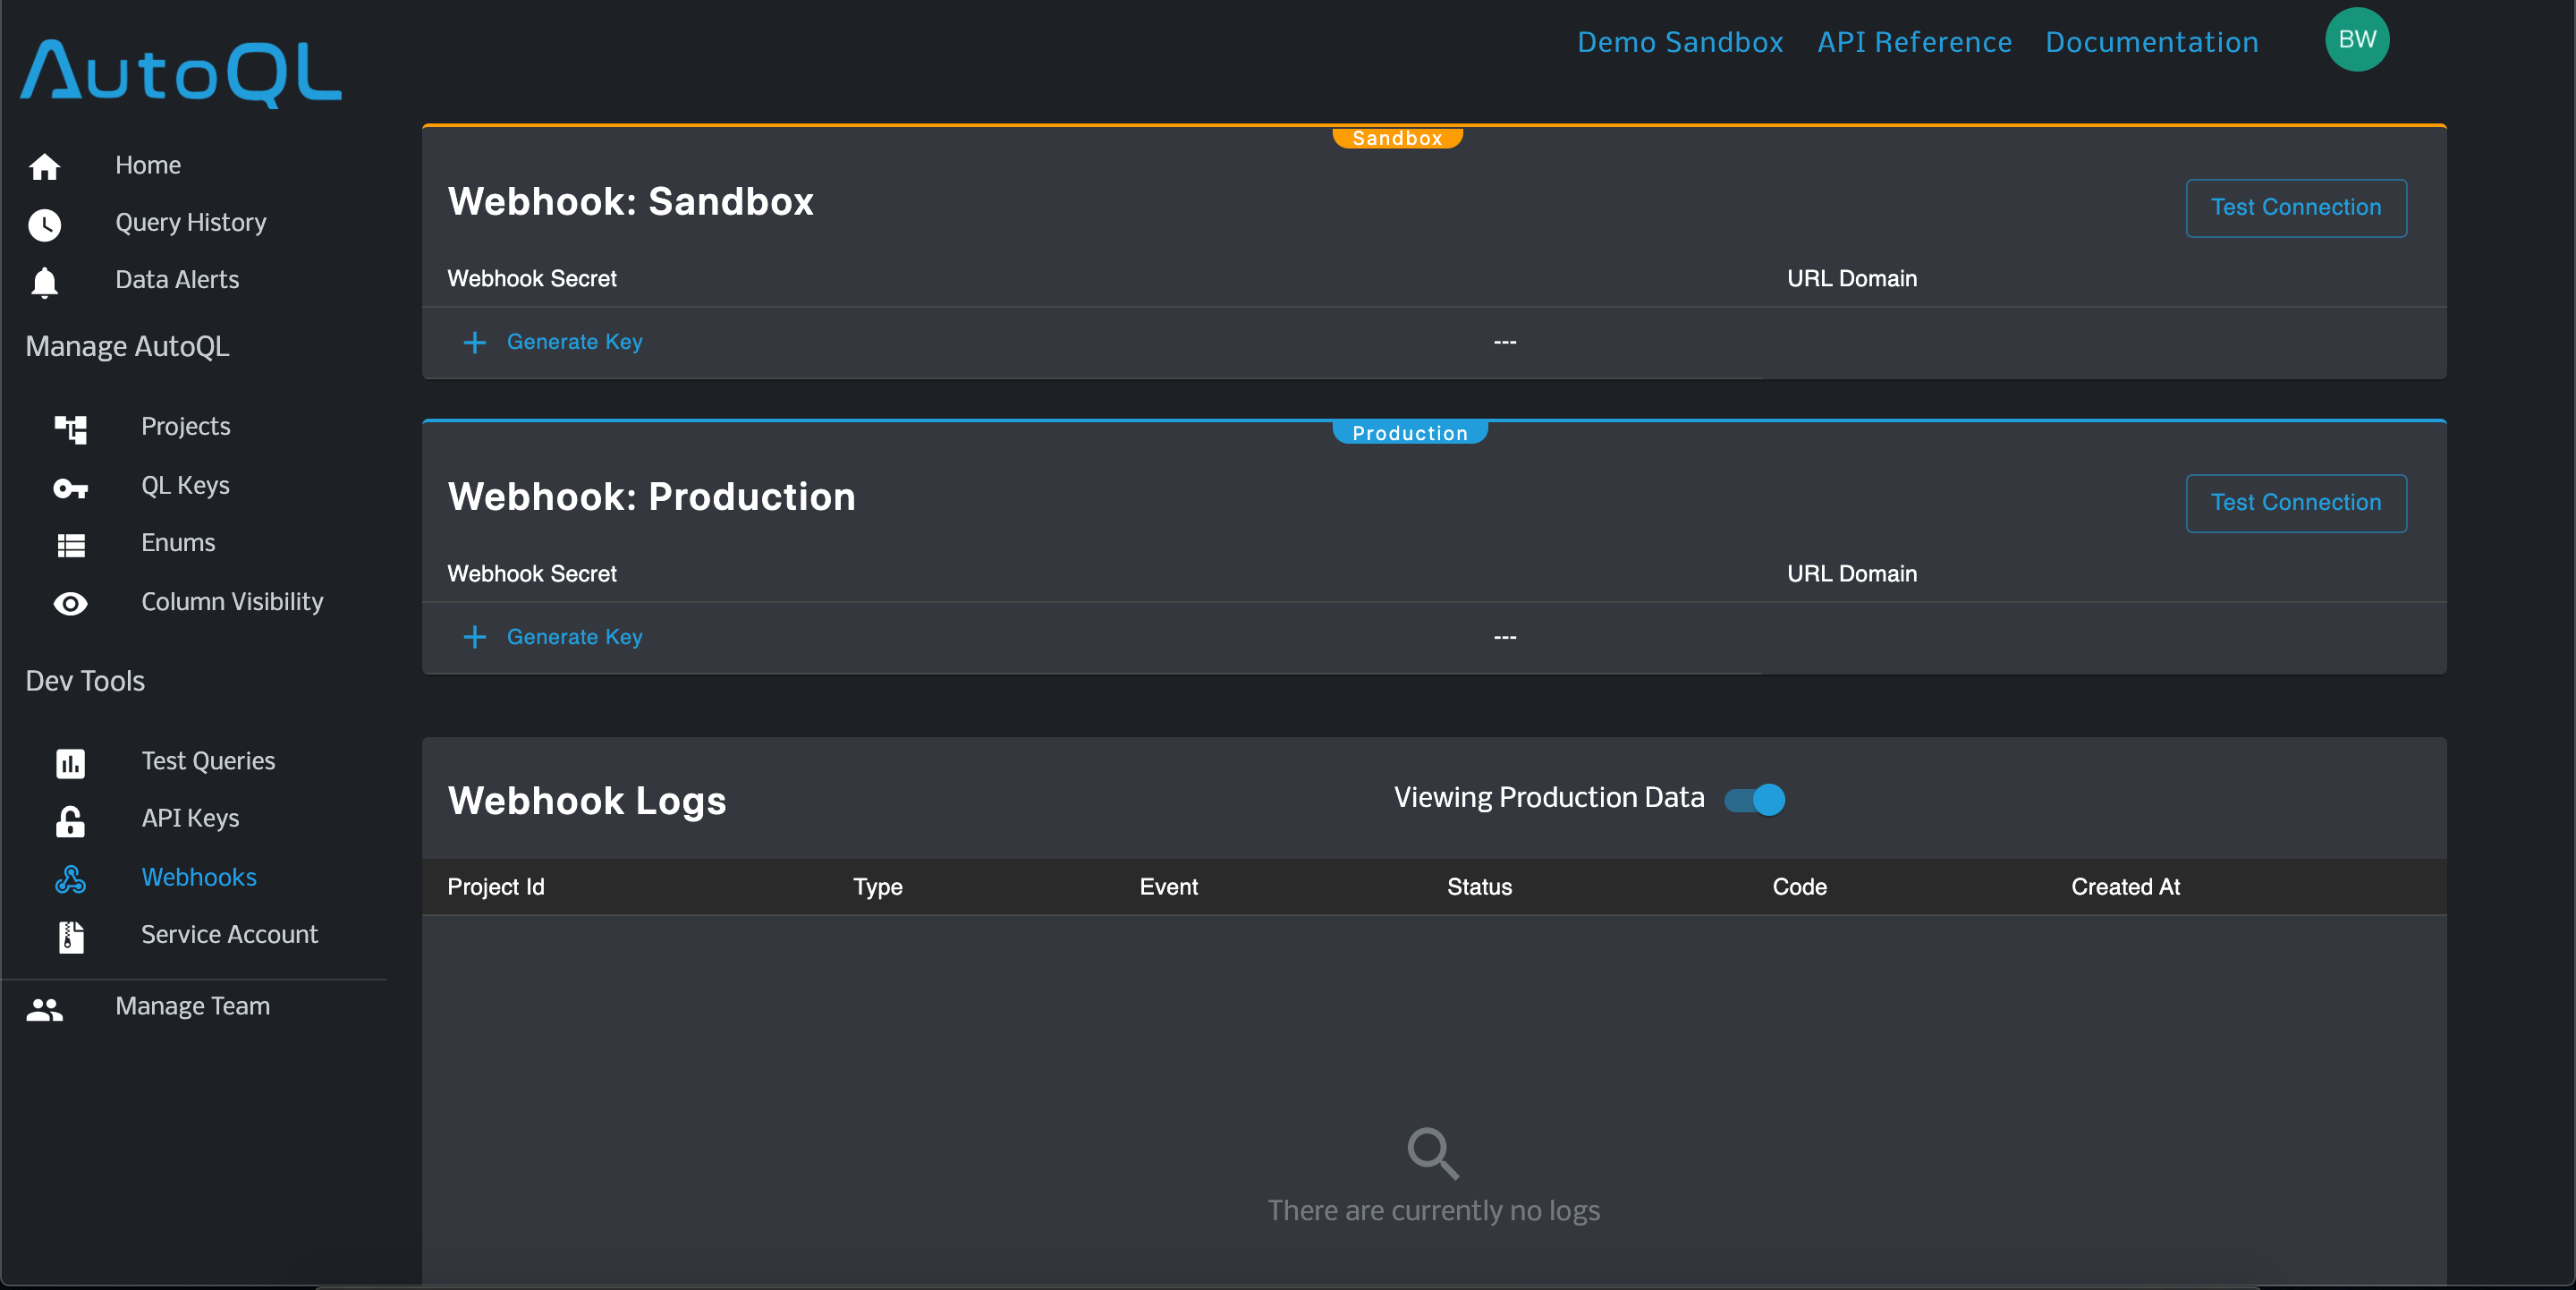
Task: Go to Data Alerts
Action: [177, 280]
